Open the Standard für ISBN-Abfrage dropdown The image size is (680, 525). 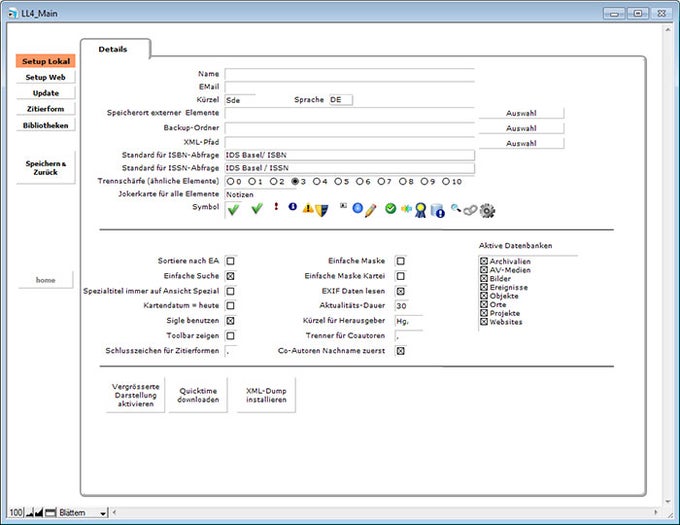(350, 155)
